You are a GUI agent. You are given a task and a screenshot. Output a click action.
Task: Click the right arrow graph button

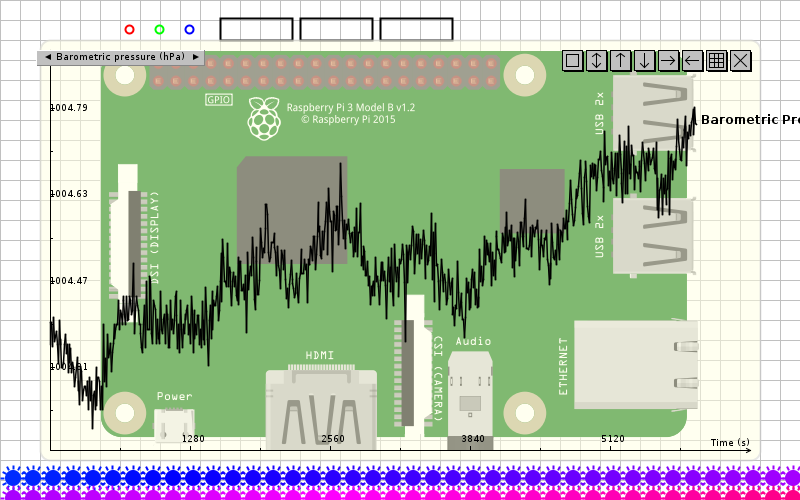point(668,61)
